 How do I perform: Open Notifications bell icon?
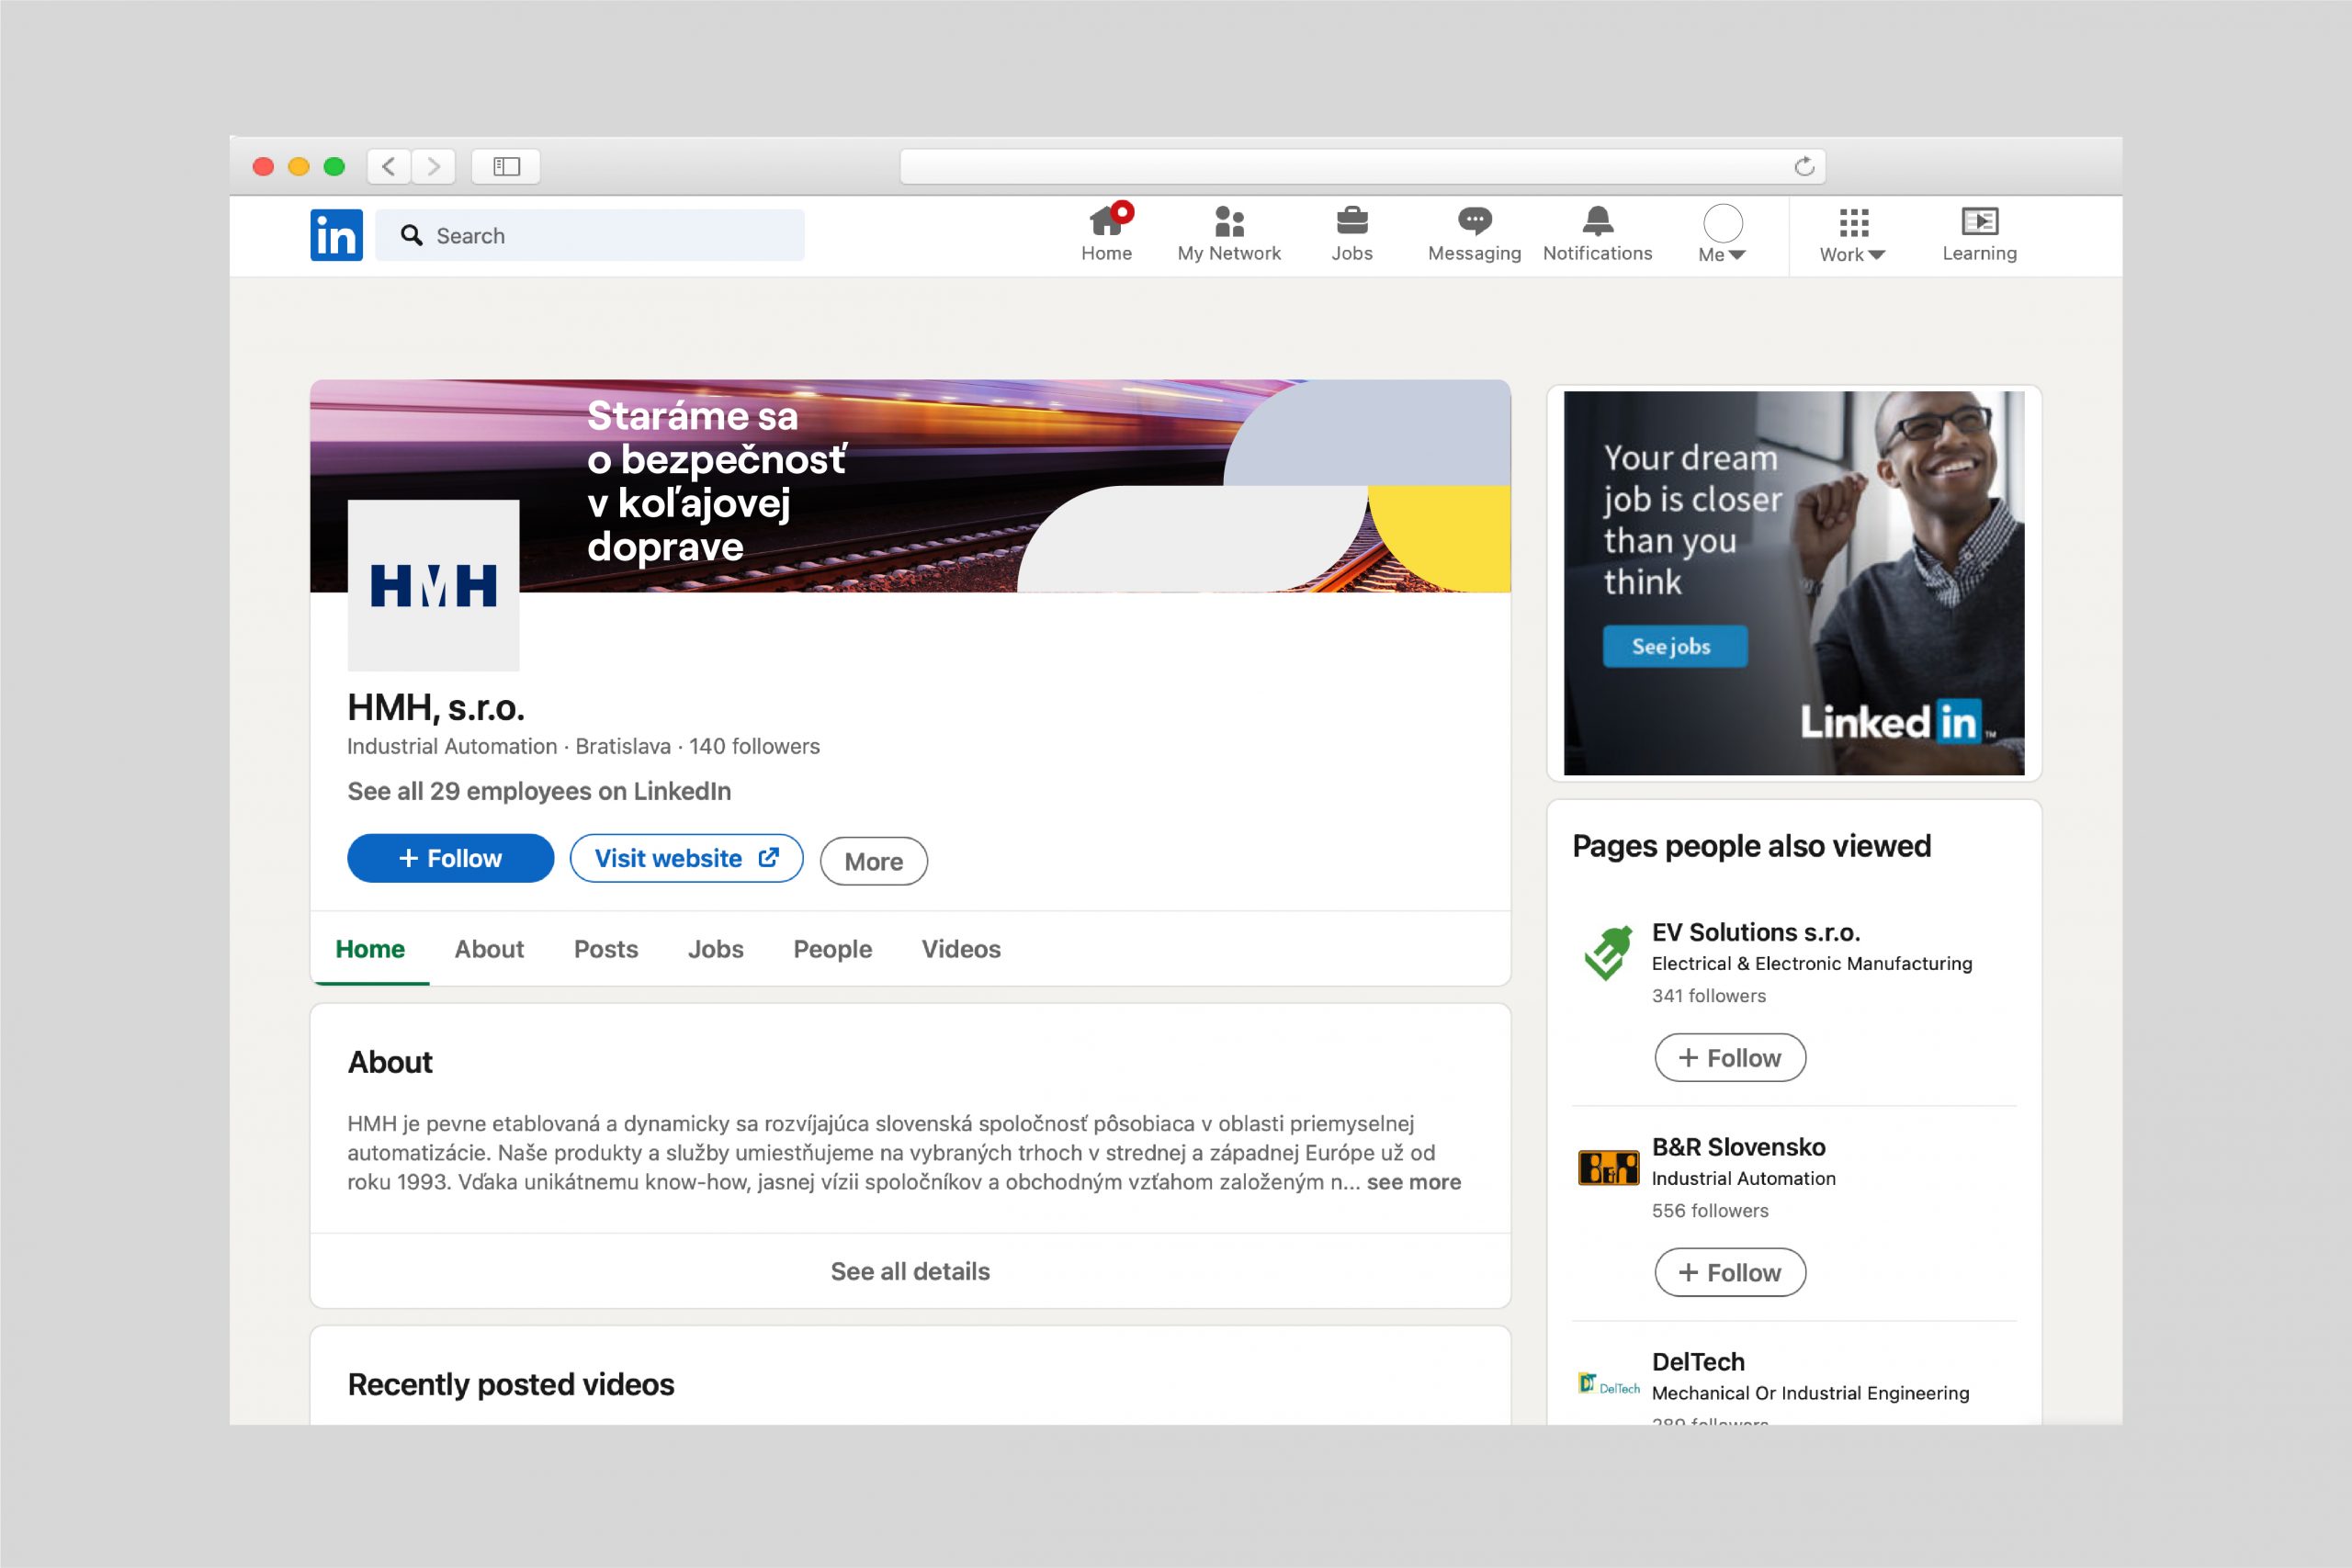[x=1597, y=221]
